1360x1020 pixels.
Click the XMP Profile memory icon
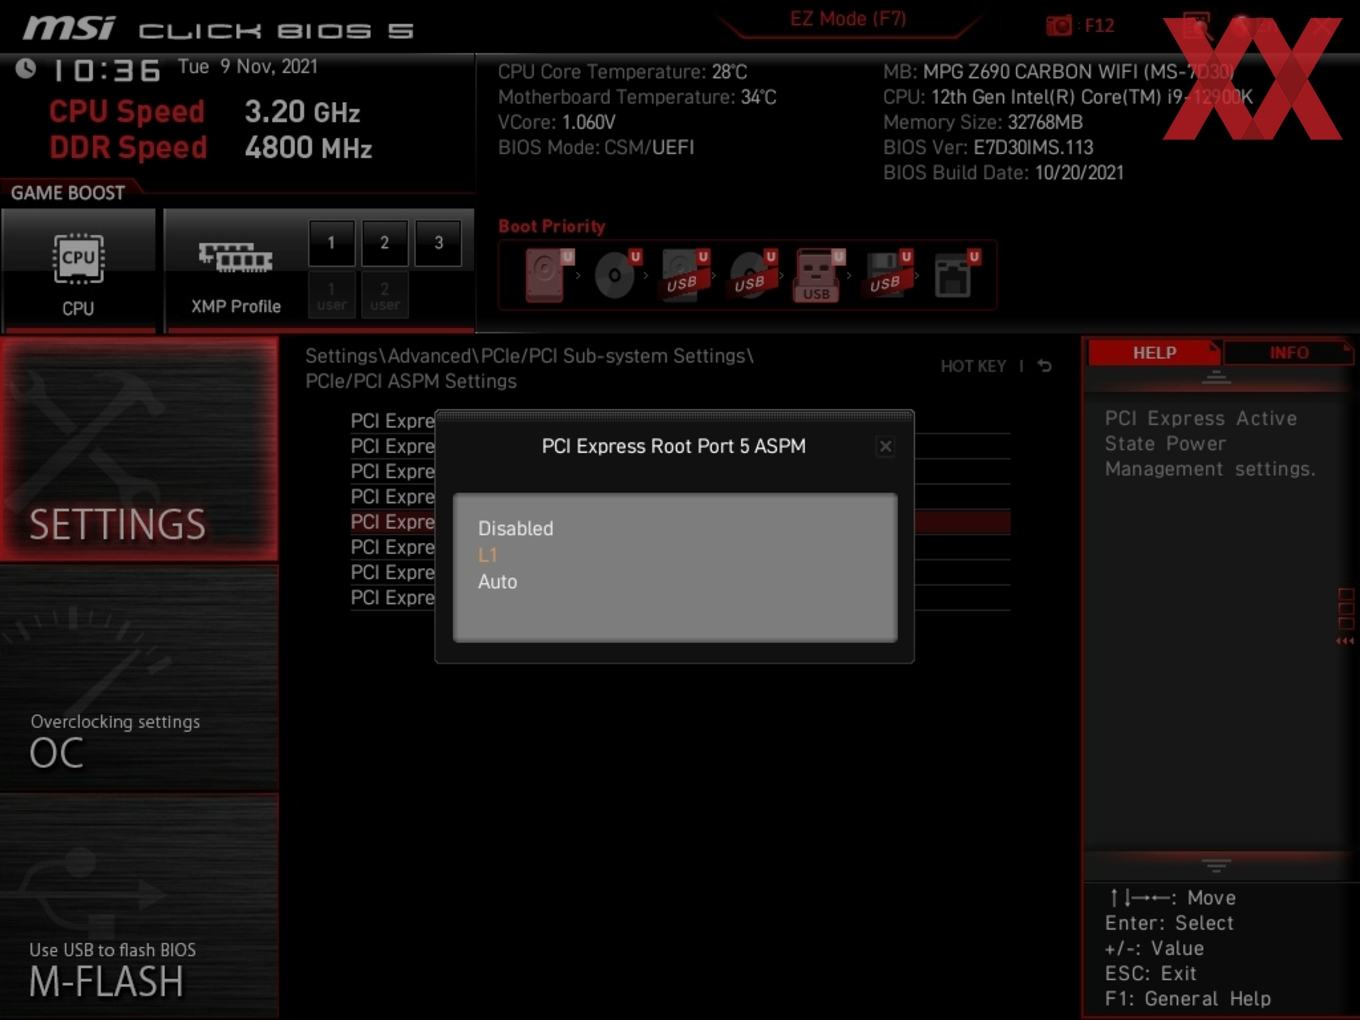(x=235, y=258)
